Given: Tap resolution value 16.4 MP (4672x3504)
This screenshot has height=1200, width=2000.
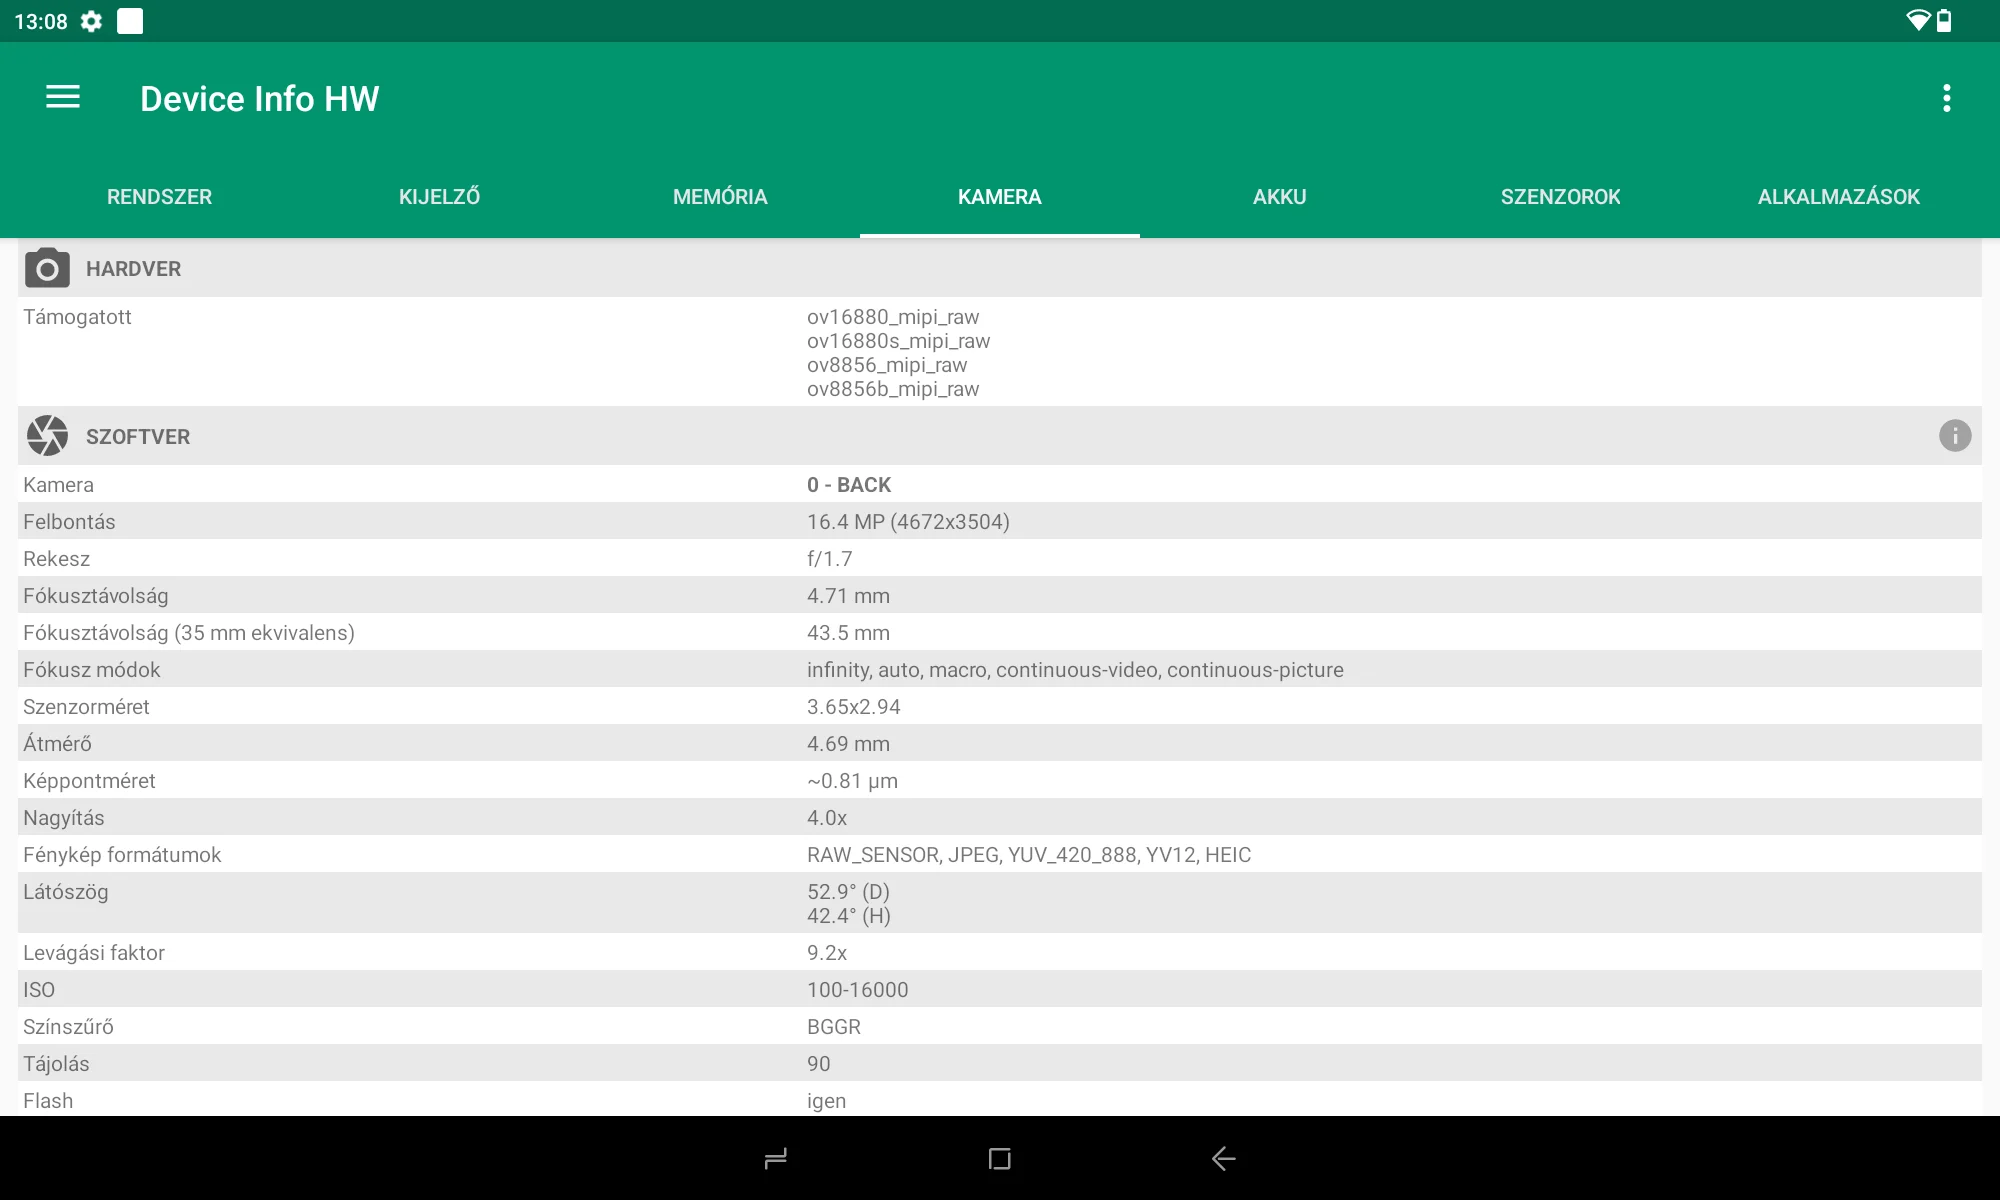Looking at the screenshot, I should click(908, 522).
